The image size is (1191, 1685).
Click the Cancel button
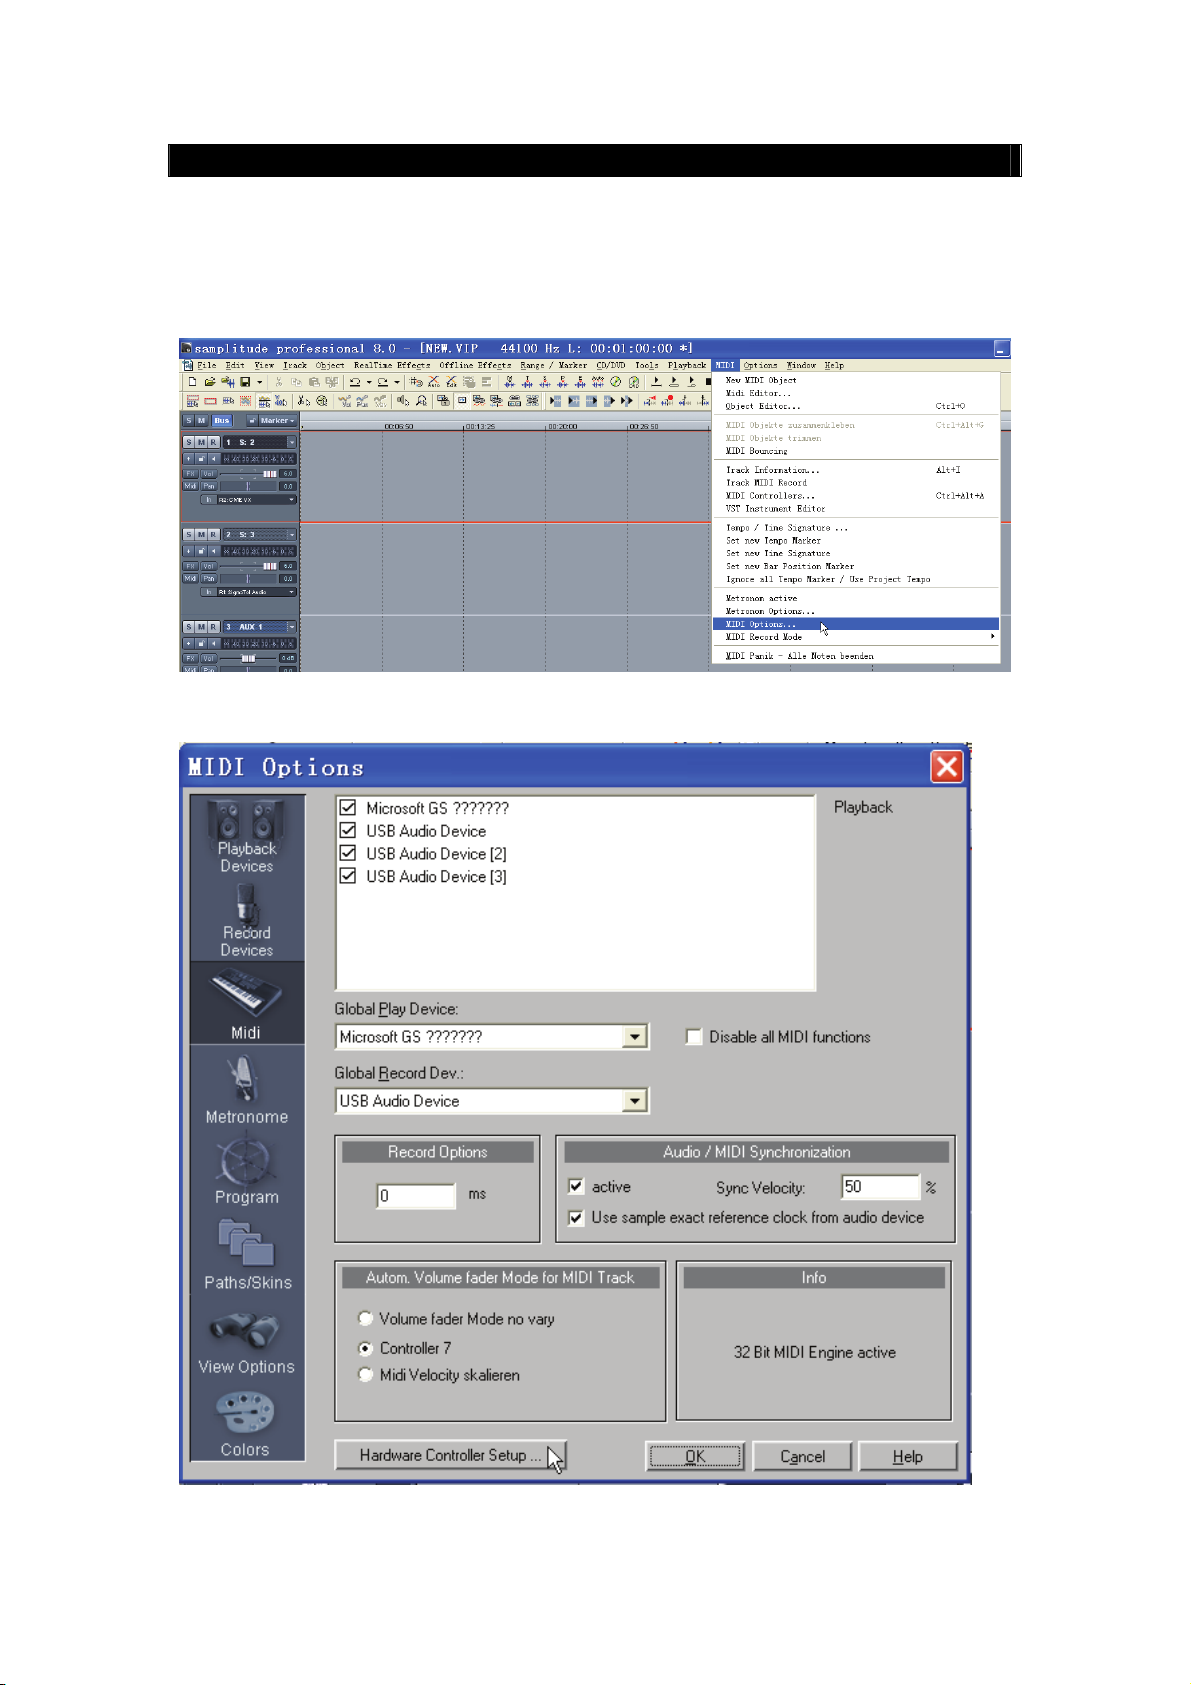pos(802,1456)
